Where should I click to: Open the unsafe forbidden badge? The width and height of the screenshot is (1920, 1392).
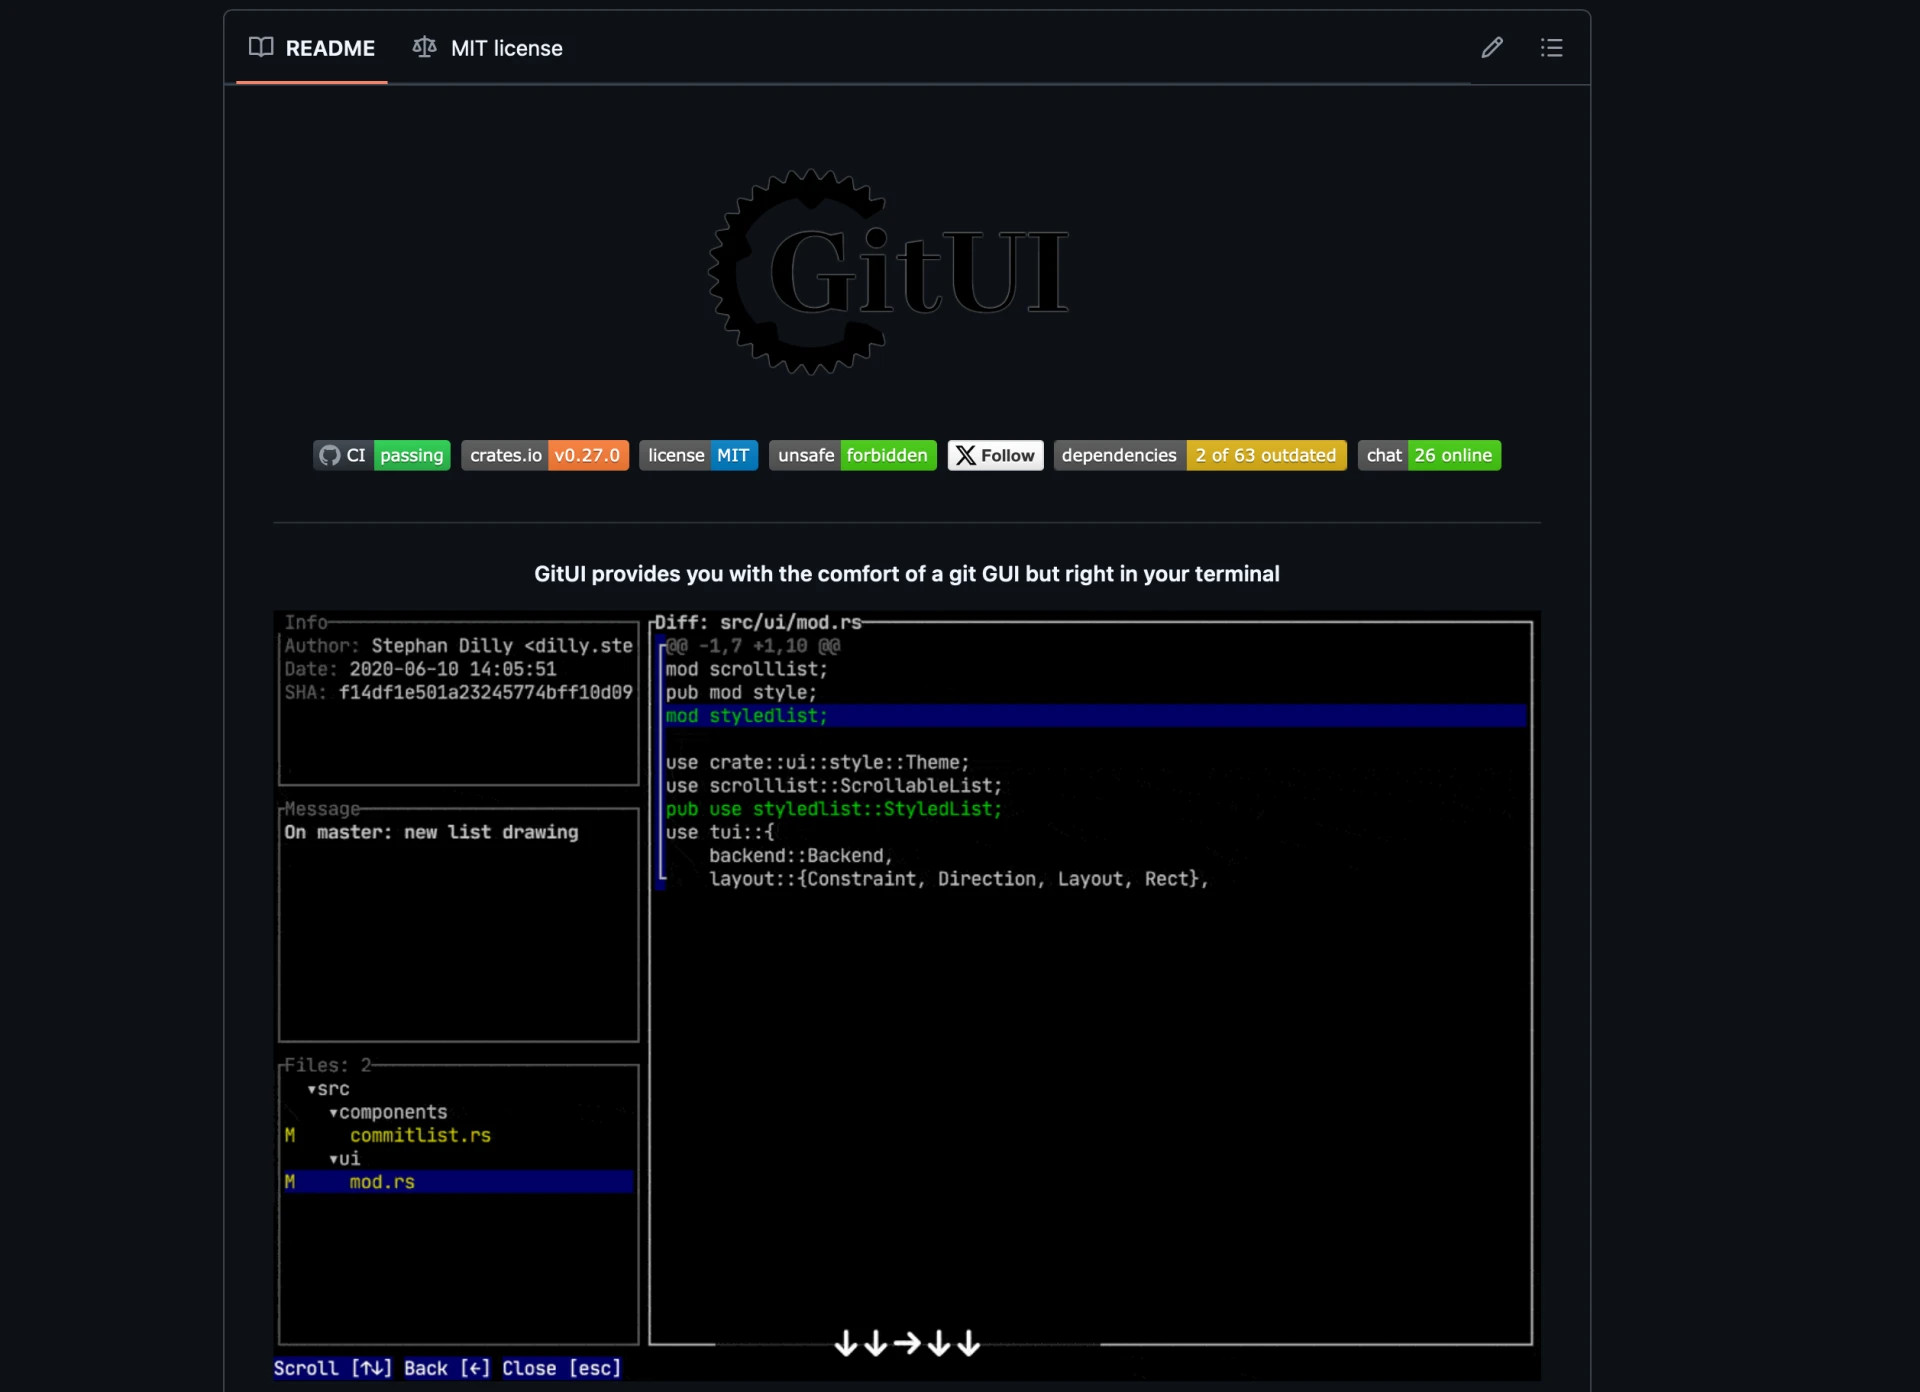pyautogui.click(x=852, y=455)
